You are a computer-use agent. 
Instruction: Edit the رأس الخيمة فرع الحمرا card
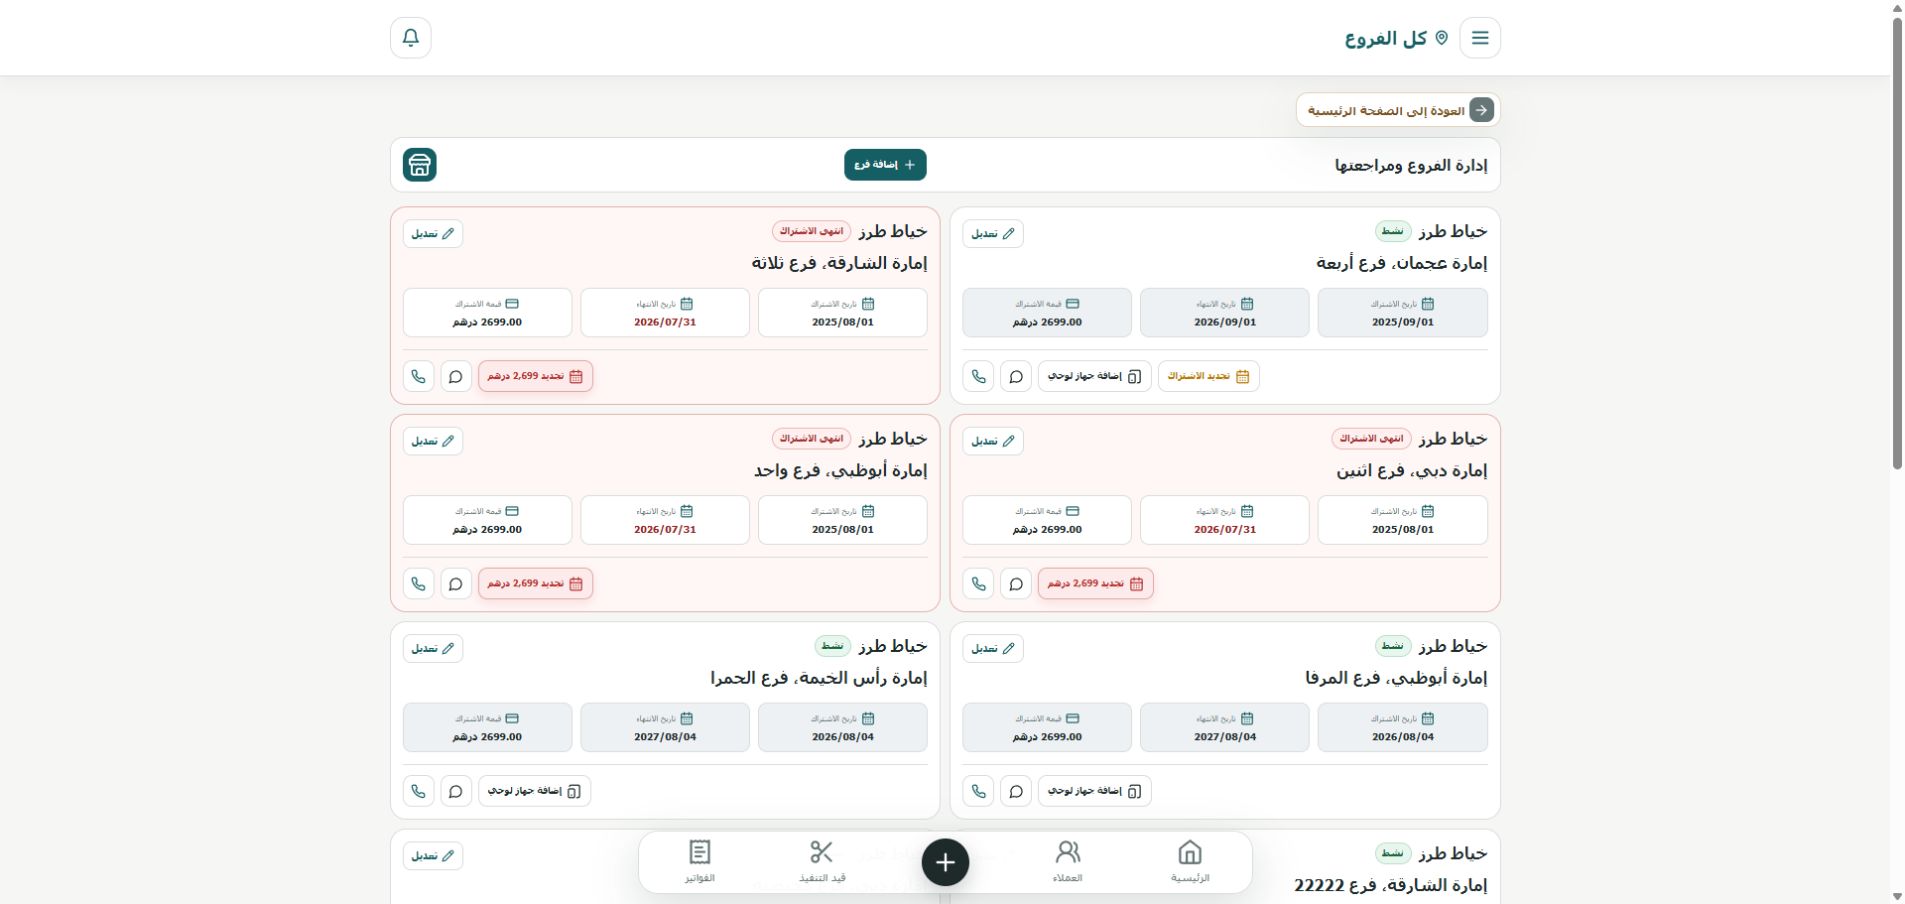tap(433, 648)
